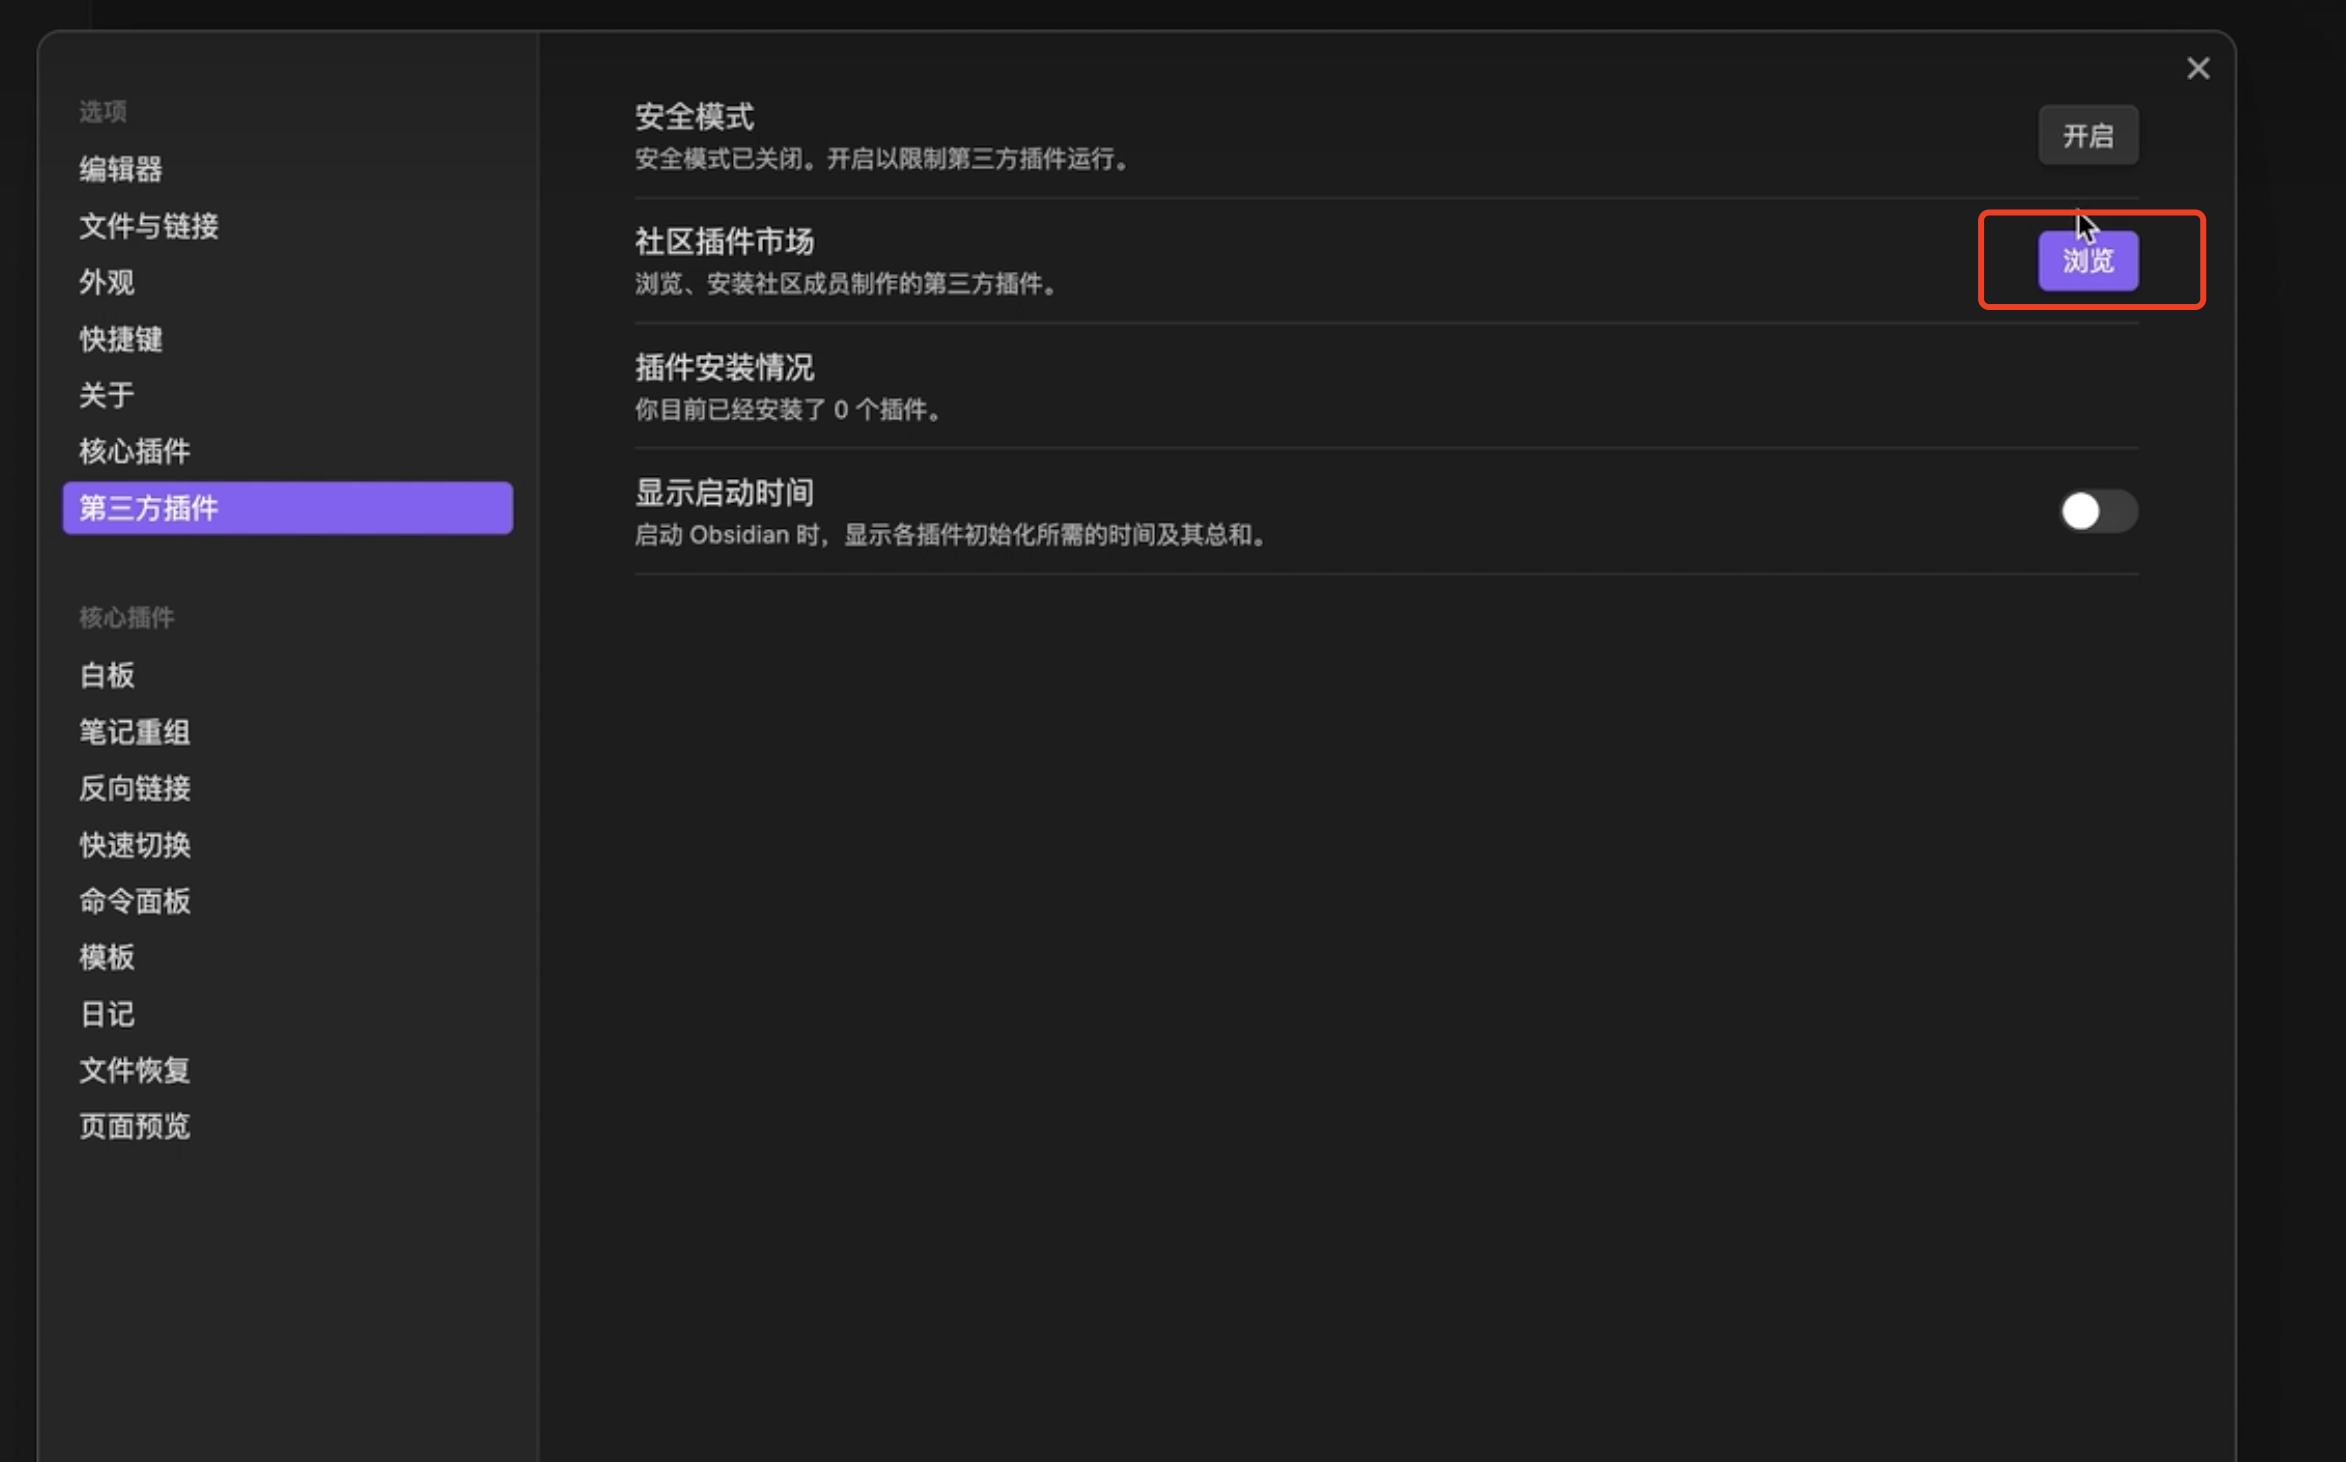The height and width of the screenshot is (1462, 2346).
Task: Open the 编辑器 settings tab
Action: click(x=121, y=169)
